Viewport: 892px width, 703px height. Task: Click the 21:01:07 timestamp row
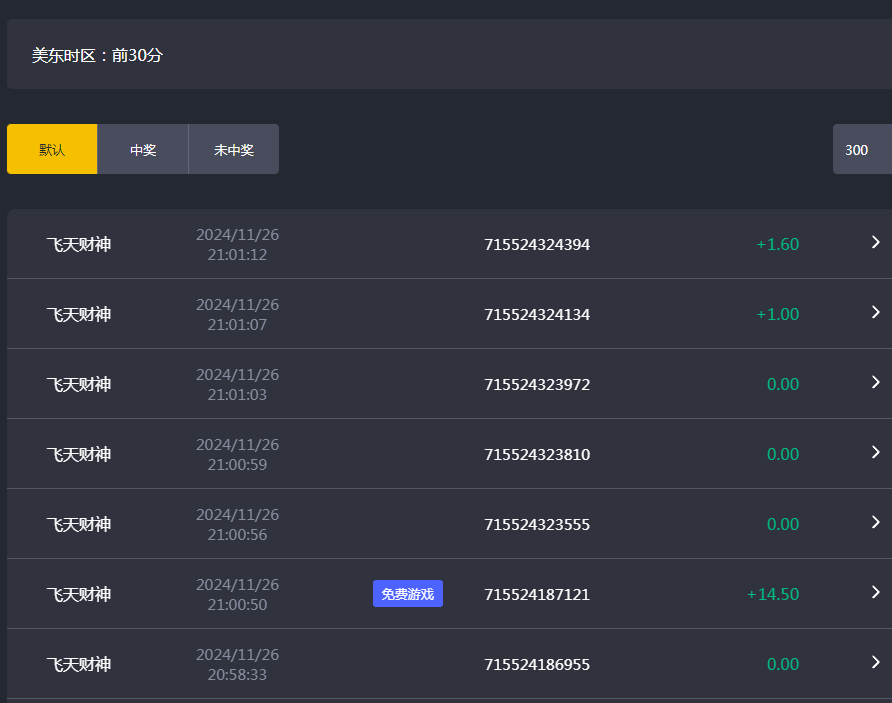(237, 314)
